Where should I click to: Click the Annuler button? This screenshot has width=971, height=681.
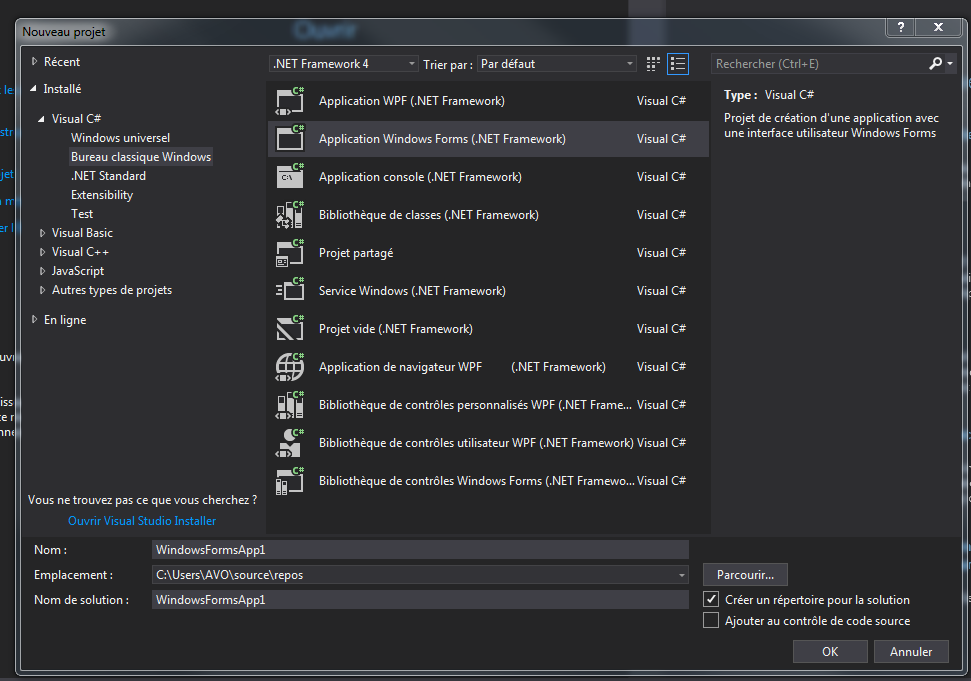tap(911, 652)
